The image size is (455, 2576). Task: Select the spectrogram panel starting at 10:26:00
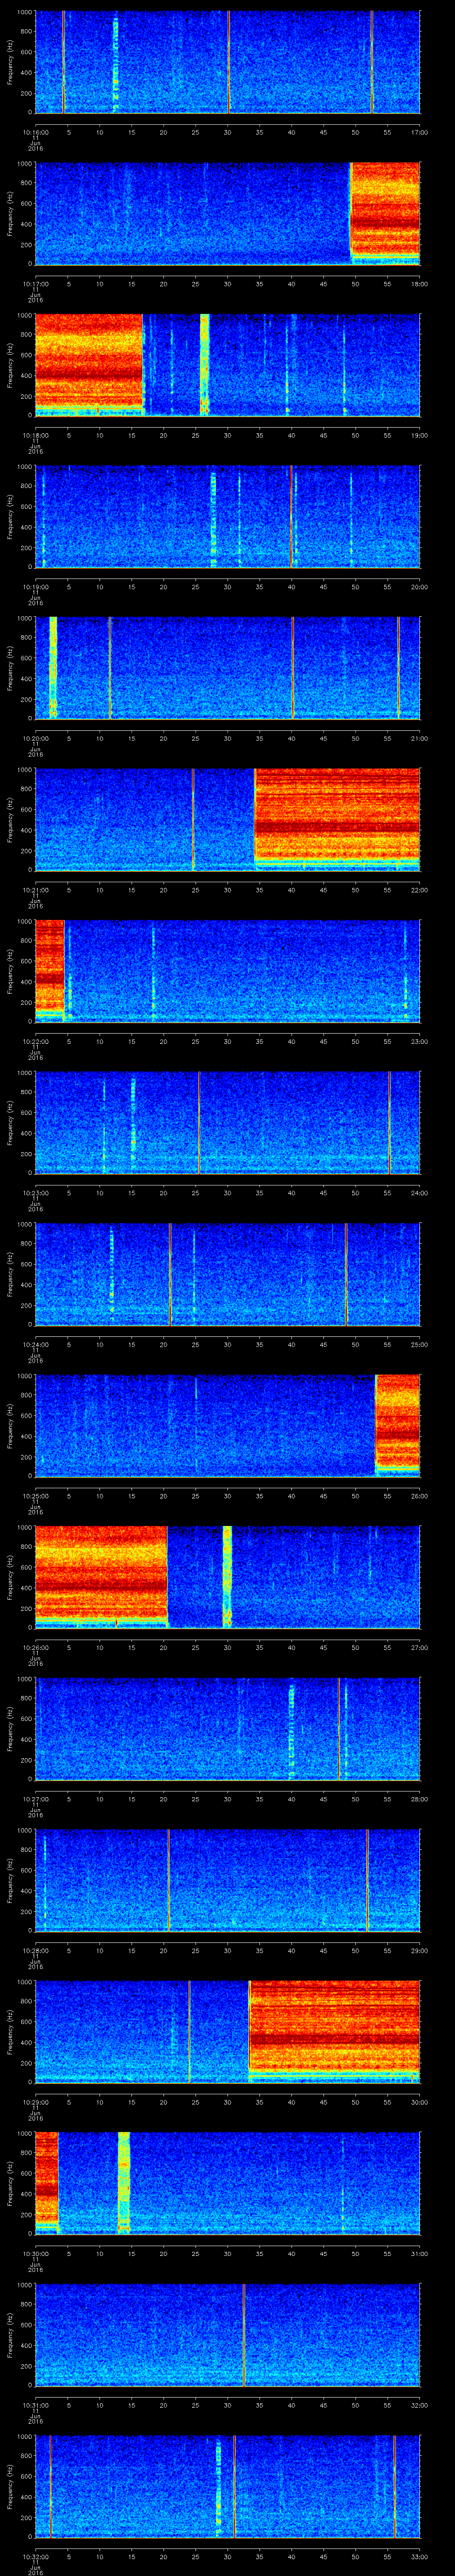[227, 1577]
